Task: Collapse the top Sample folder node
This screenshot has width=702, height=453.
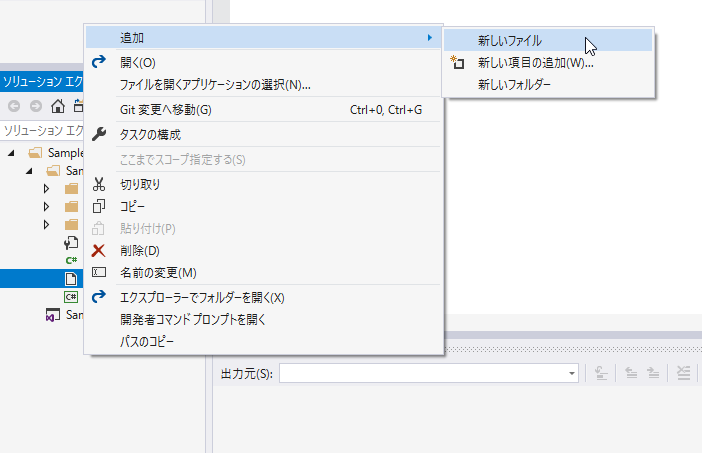Action: (11, 153)
